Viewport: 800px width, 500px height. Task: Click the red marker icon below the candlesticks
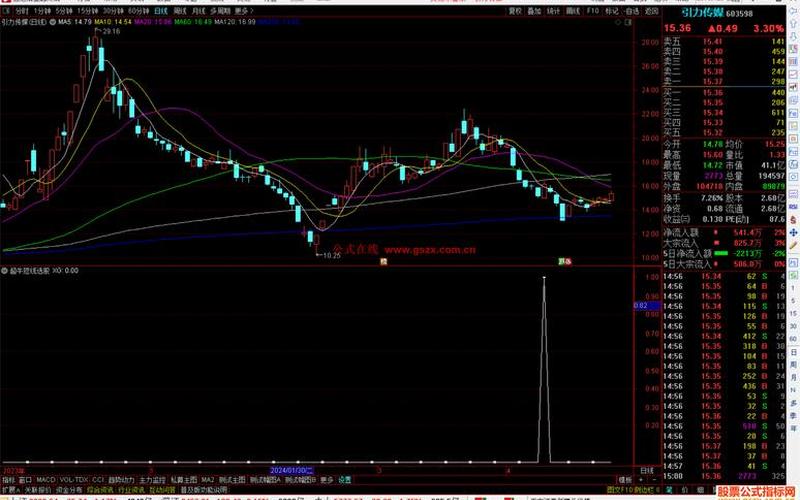[384, 262]
